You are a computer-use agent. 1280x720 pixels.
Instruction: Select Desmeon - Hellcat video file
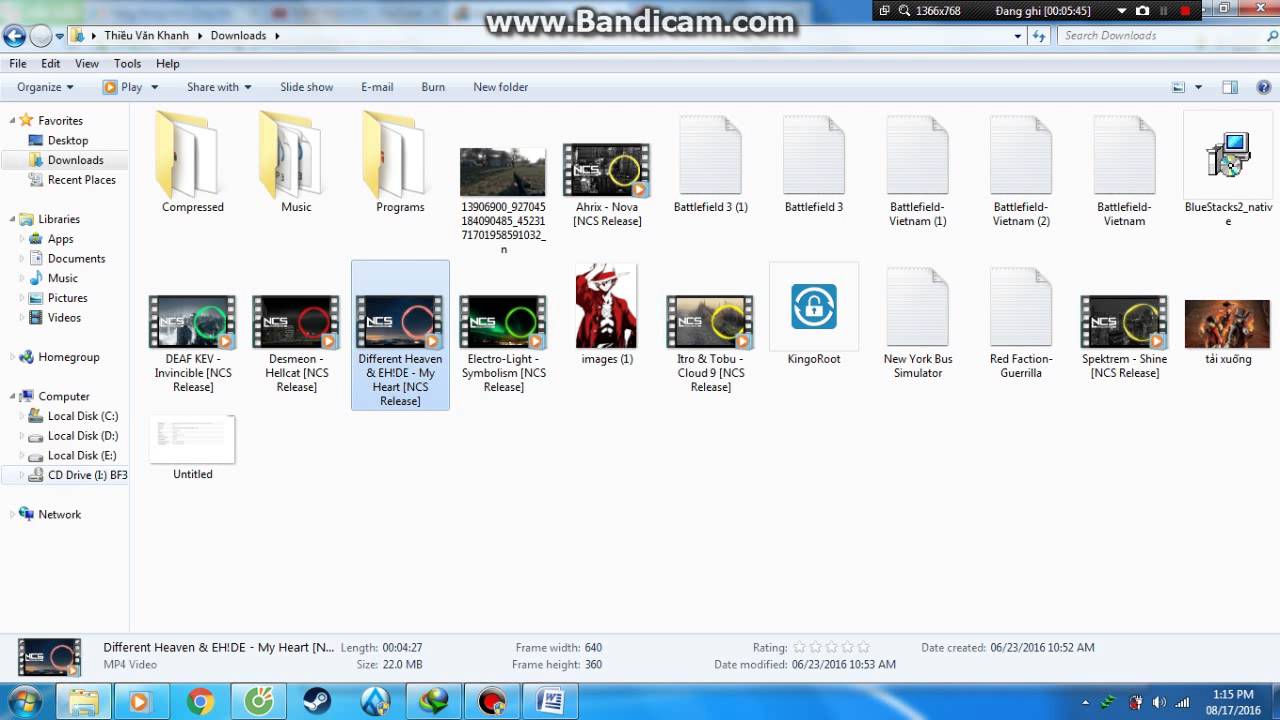coord(296,343)
